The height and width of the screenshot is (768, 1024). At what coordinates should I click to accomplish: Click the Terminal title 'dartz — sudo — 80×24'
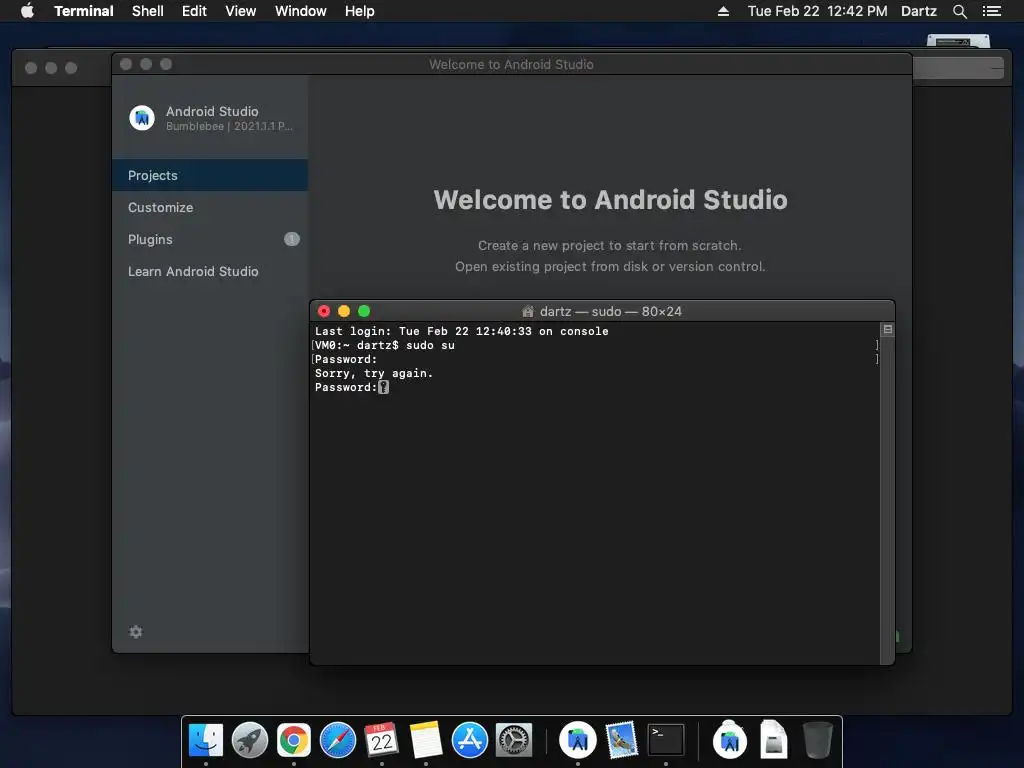tap(611, 312)
